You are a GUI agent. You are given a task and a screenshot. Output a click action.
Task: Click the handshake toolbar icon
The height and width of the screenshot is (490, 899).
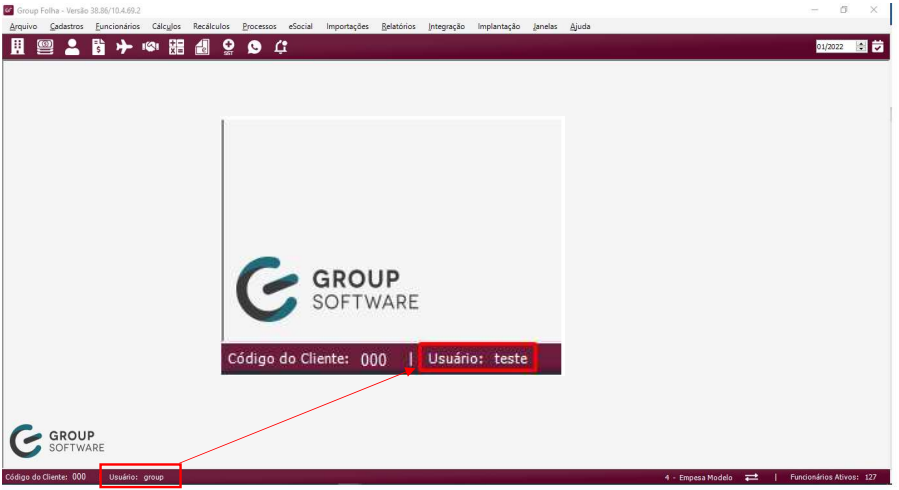[x=150, y=46]
